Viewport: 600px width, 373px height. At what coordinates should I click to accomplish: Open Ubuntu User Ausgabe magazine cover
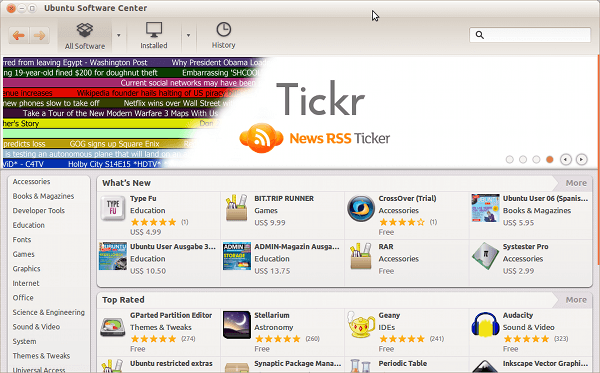click(x=113, y=256)
